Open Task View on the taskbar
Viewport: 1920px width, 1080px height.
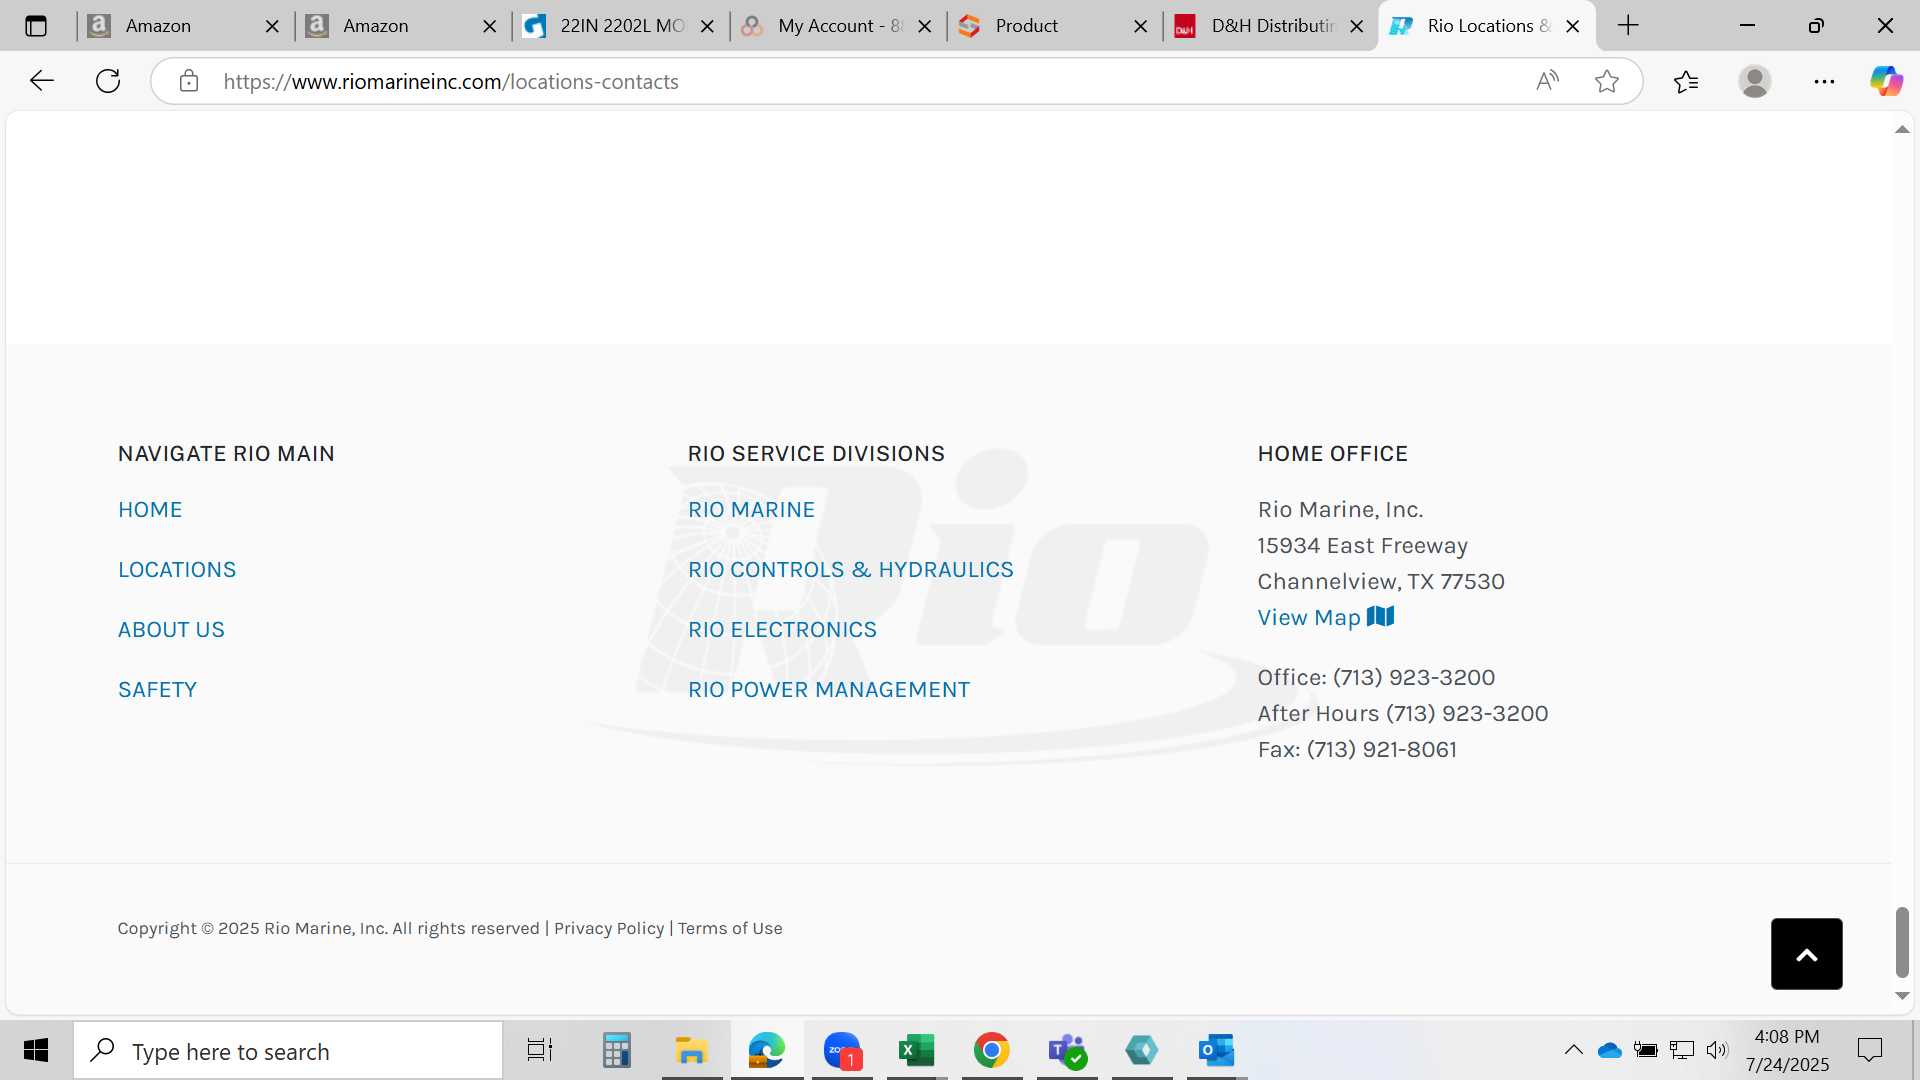(540, 1050)
